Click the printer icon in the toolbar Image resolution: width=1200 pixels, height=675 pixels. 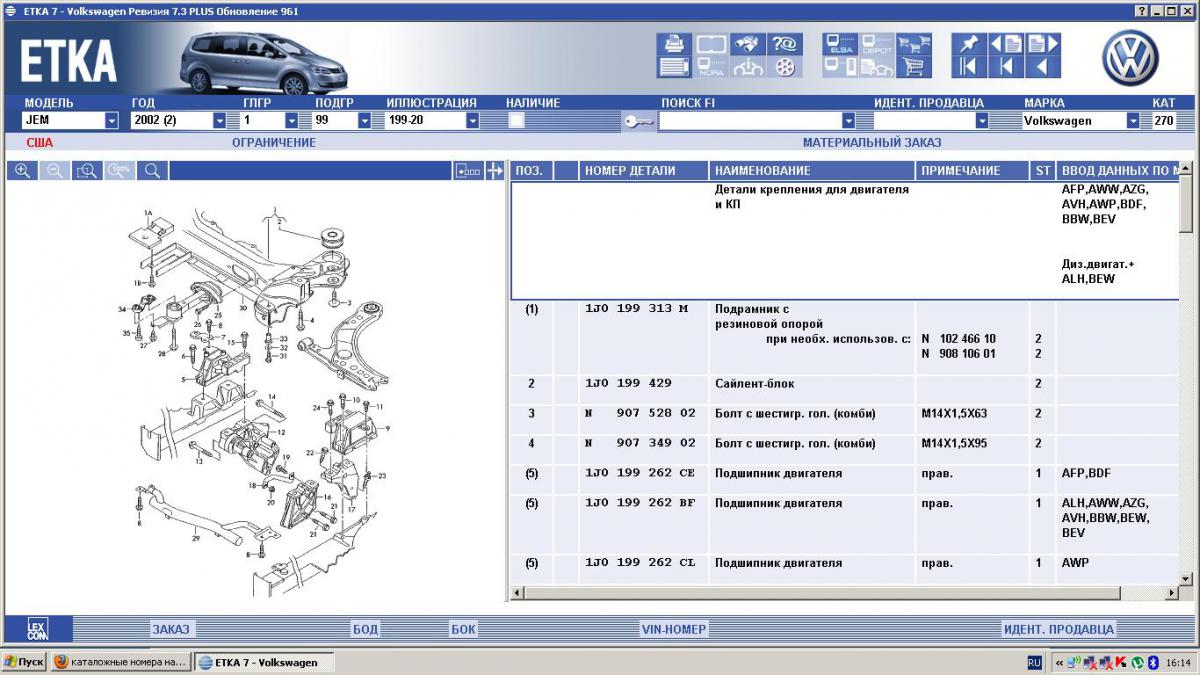tap(674, 44)
